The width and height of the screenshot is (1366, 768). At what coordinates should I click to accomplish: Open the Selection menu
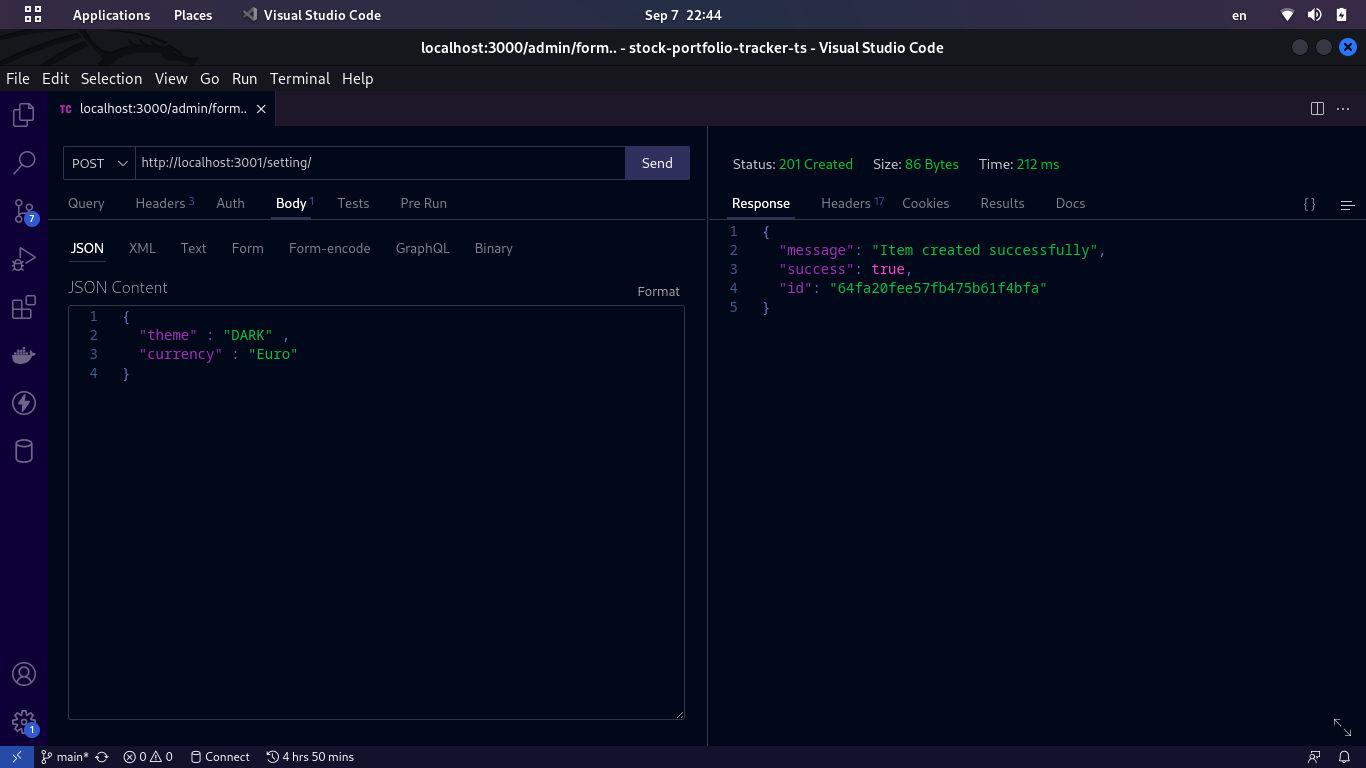[111, 79]
